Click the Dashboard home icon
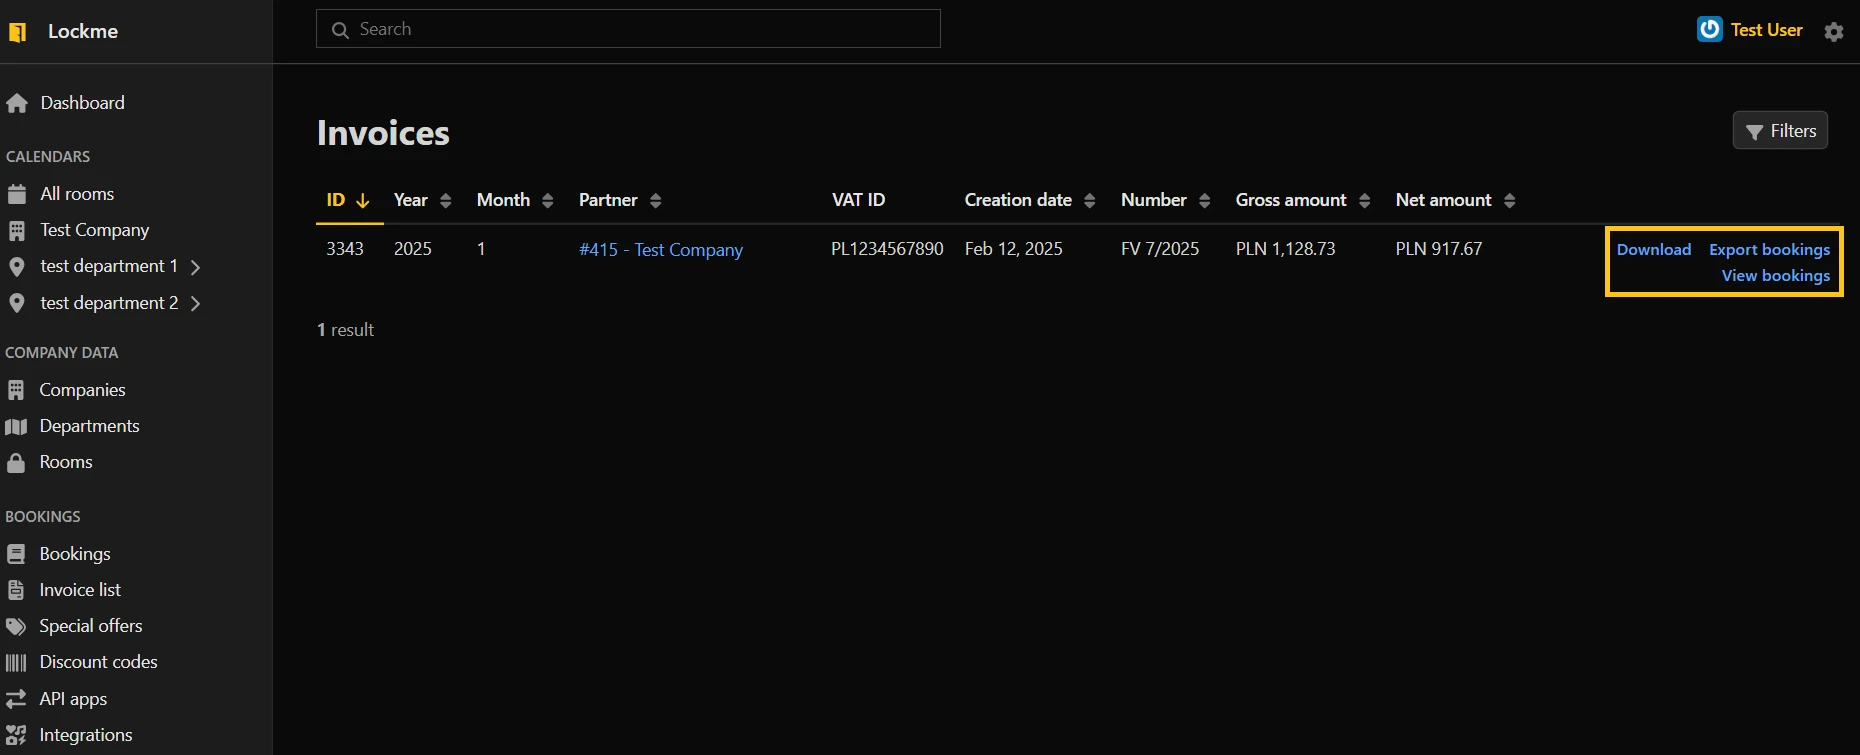 (x=17, y=103)
